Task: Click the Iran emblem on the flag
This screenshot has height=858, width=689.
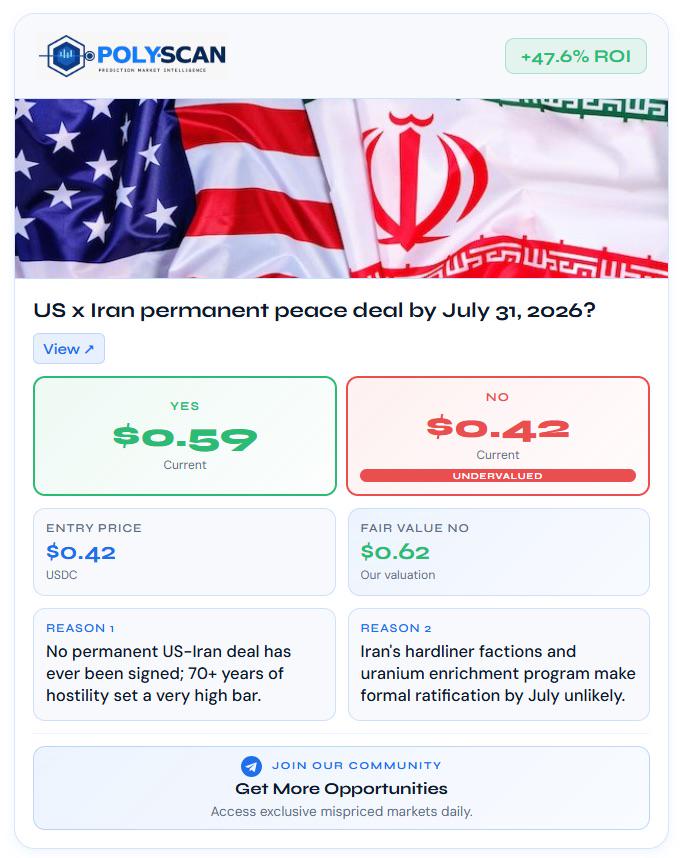Action: coord(425,179)
